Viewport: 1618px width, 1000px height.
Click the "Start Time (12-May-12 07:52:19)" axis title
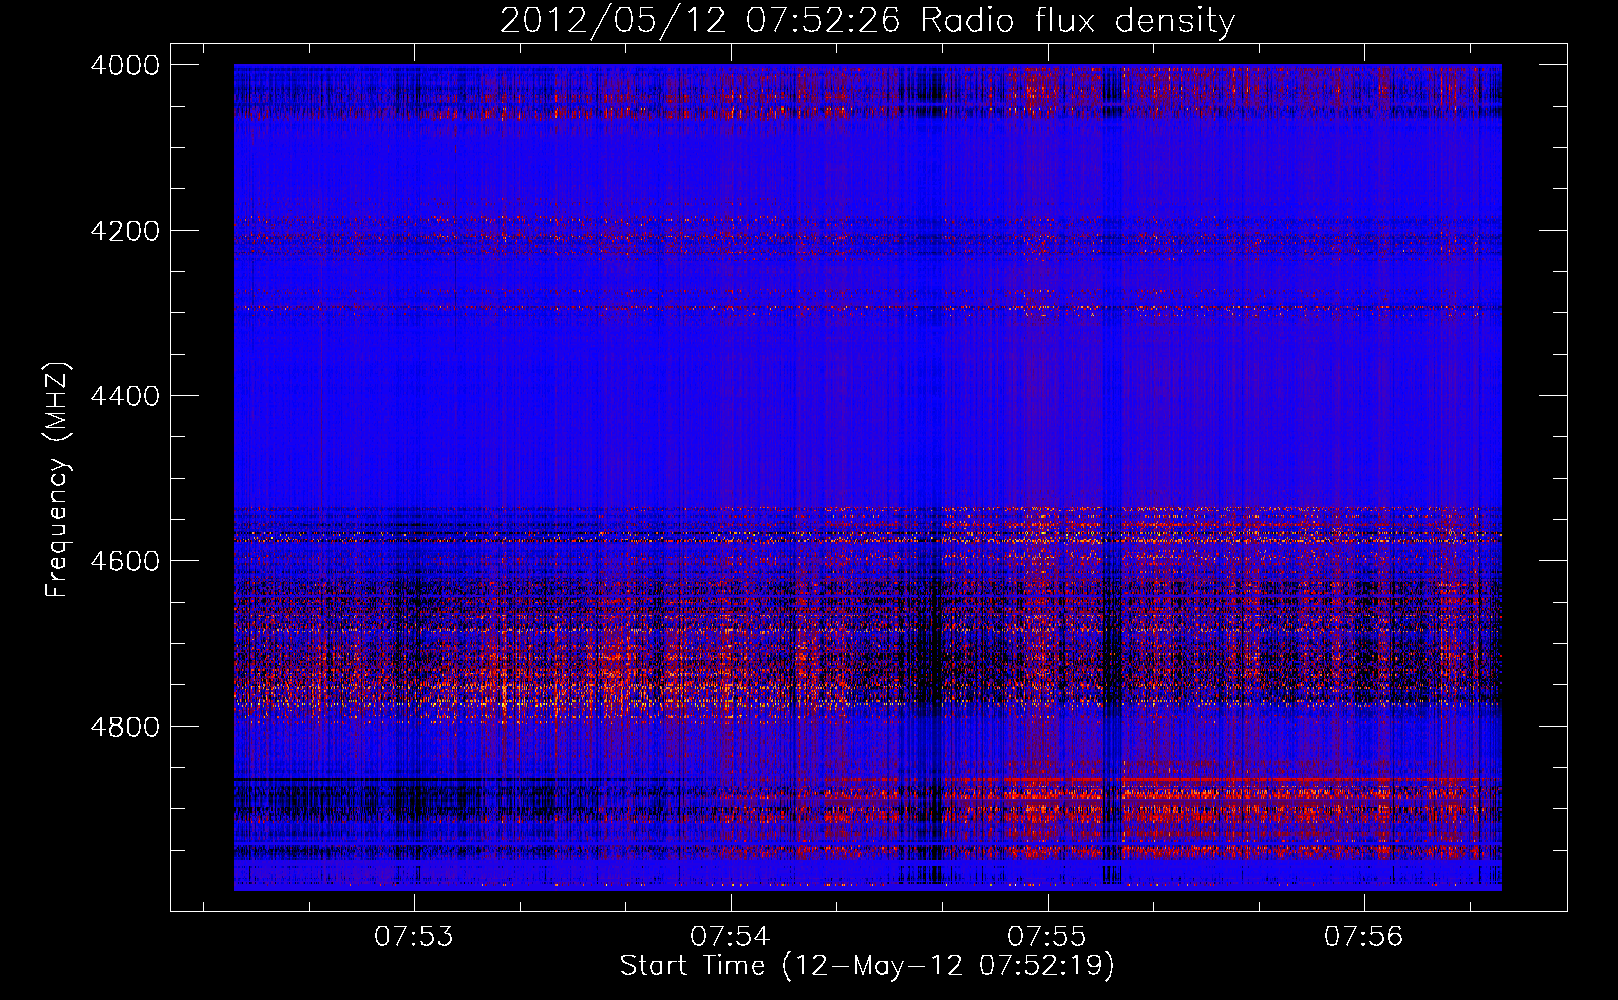(867, 966)
